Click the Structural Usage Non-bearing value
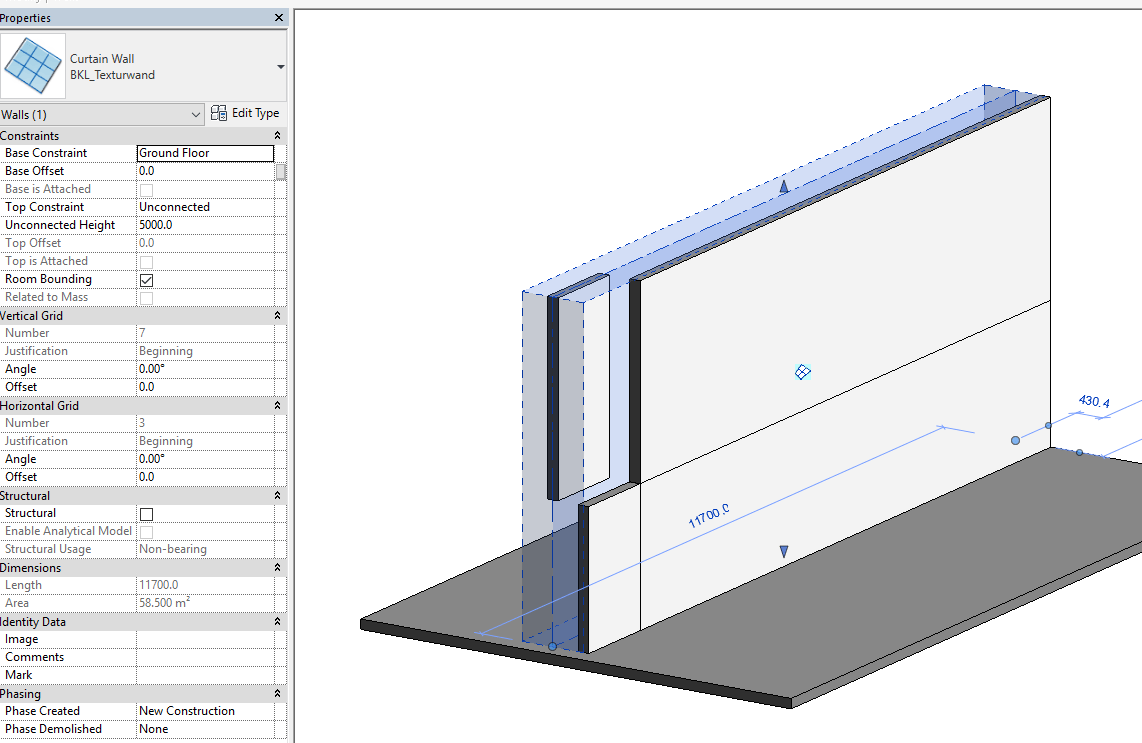1142x743 pixels. tap(205, 549)
